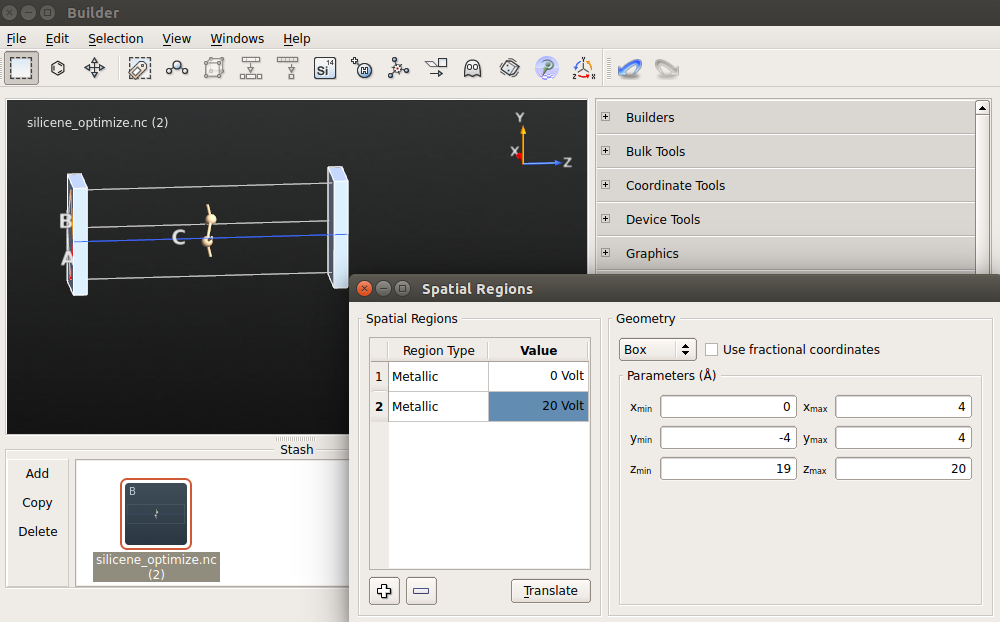
Task: Click Delete in the Stash panel
Action: coord(38,531)
